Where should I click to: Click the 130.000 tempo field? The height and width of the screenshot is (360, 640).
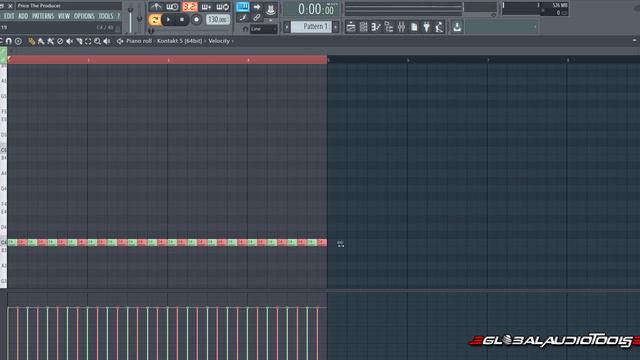point(218,20)
